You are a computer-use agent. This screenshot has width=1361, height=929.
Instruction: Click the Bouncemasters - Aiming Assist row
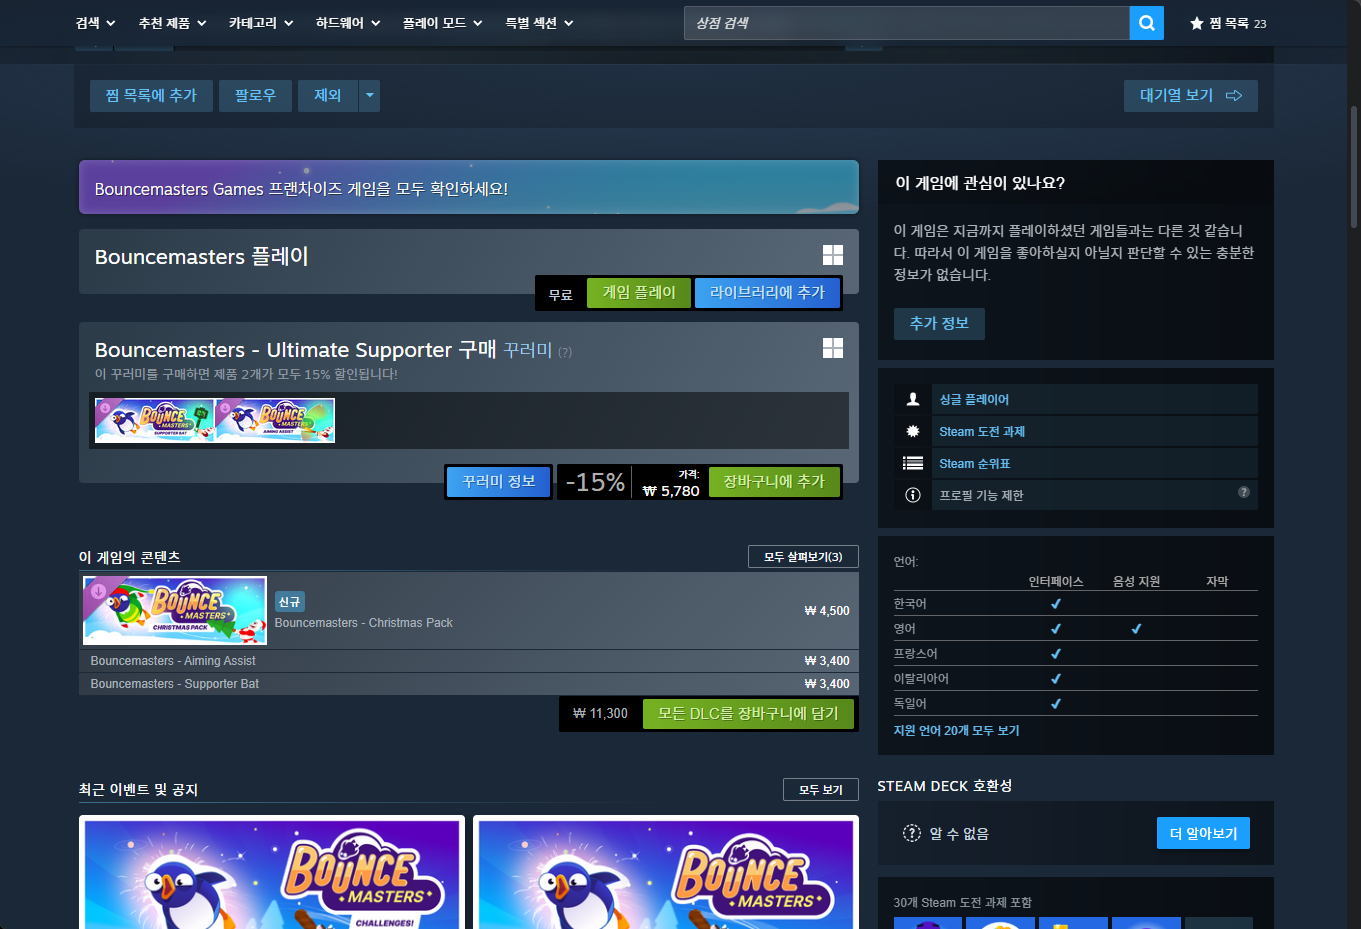(469, 661)
